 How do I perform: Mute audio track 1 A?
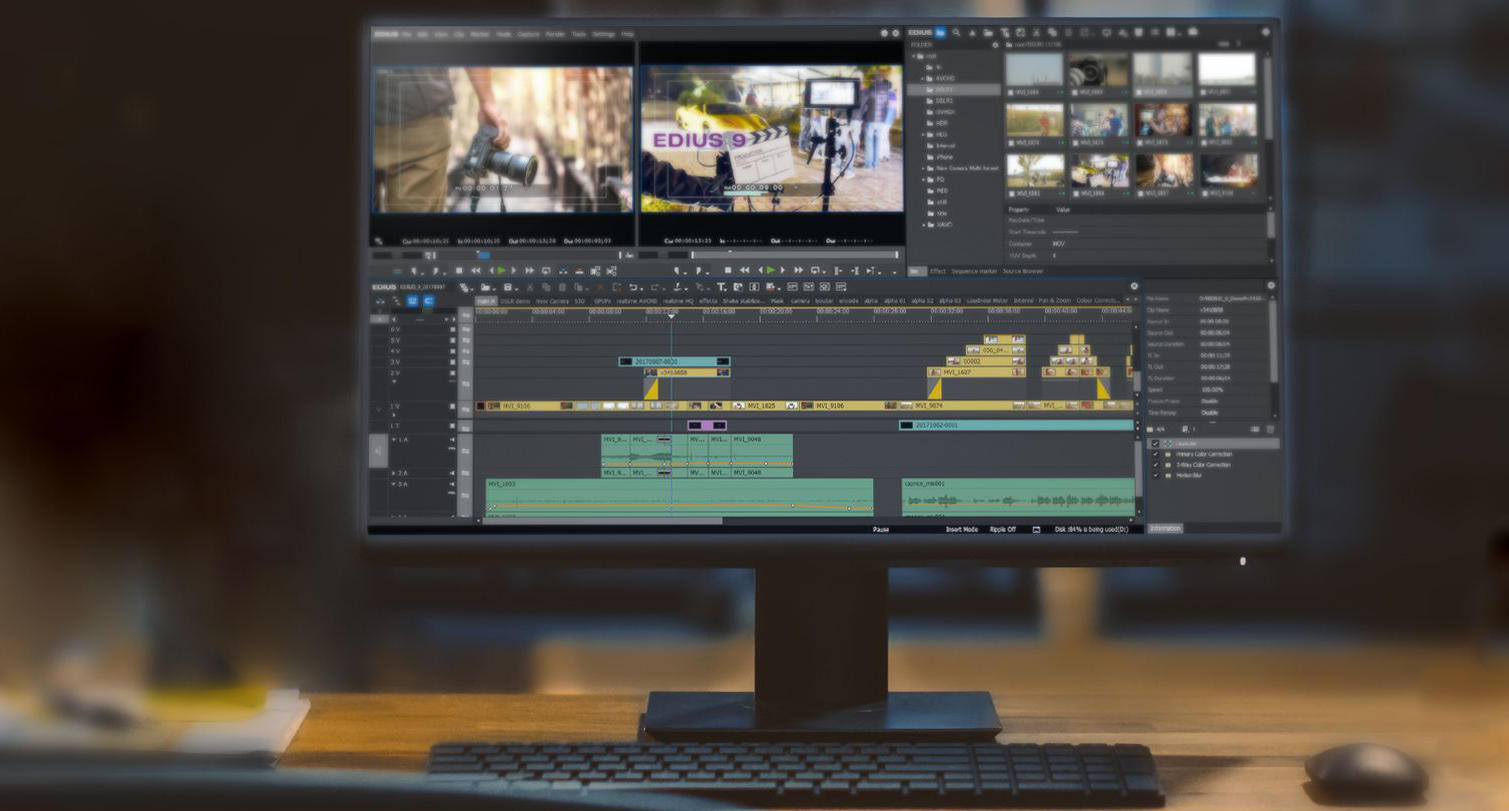click(x=452, y=440)
